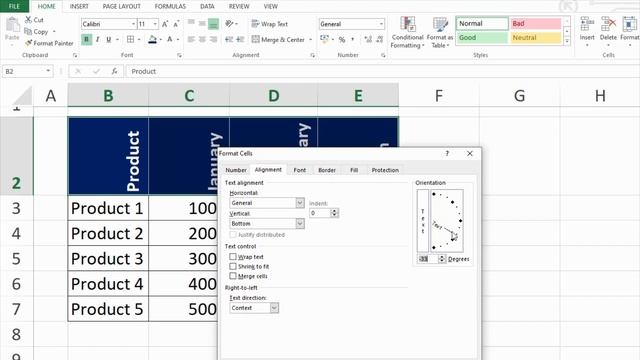Viewport: 640px width, 360px height.
Task: Click the Increase Indent icon
Action: pos(240,39)
